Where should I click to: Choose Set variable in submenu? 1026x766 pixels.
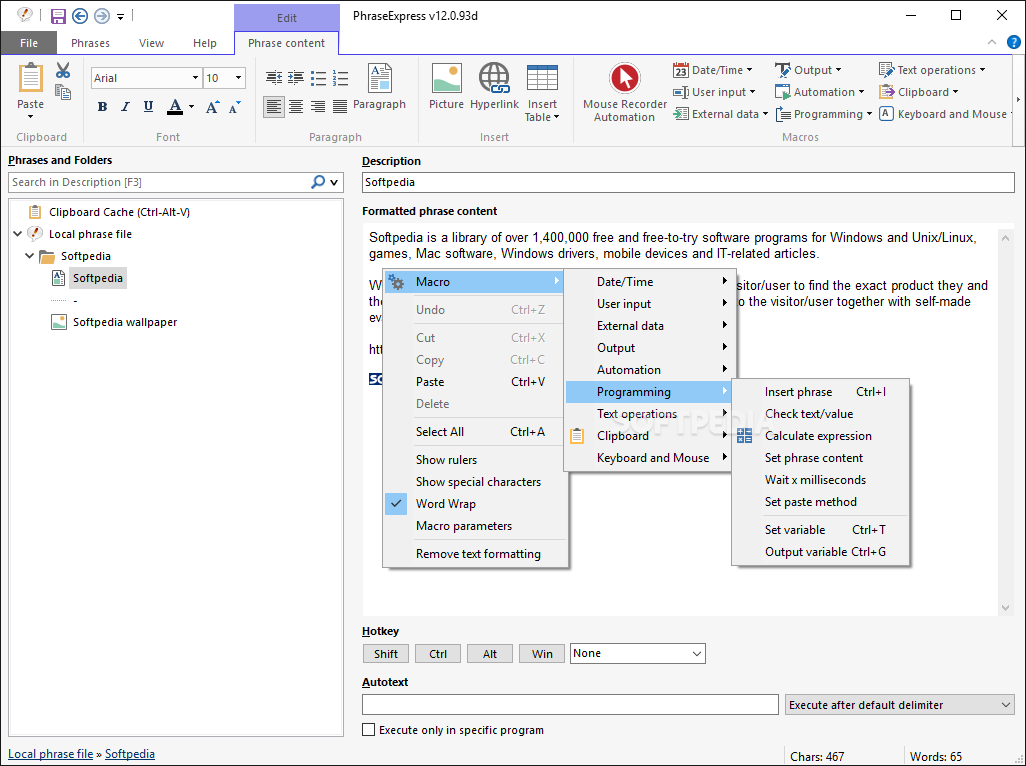pos(821,530)
